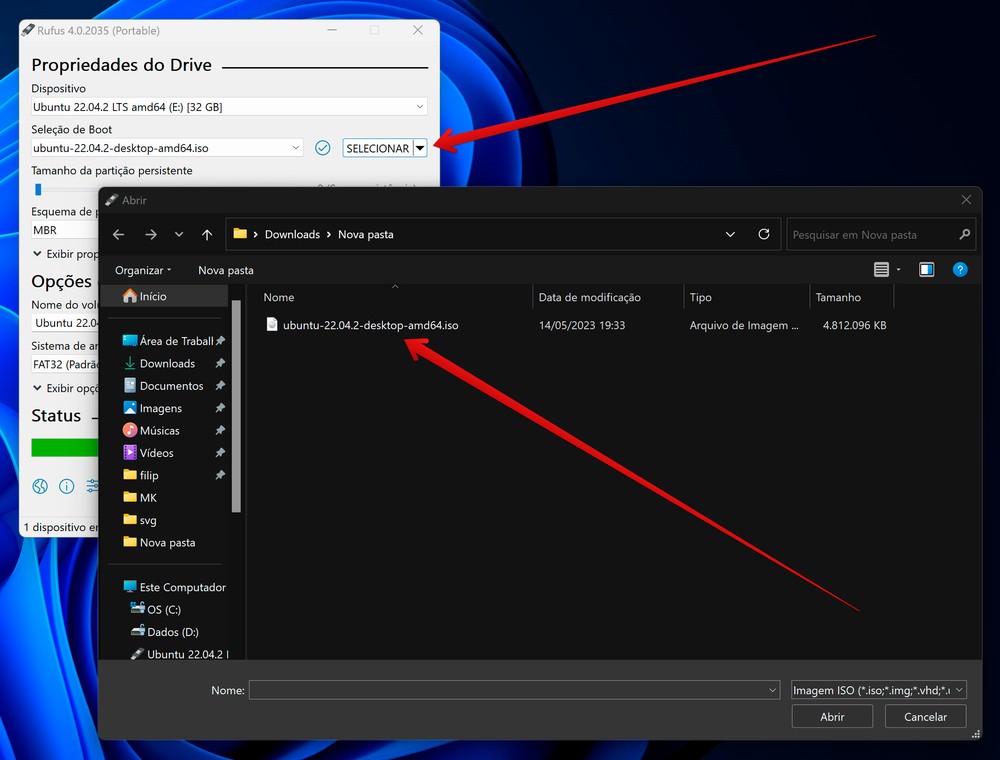Expand the SELECIONAR split arrow
1000x760 pixels.
click(x=420, y=148)
